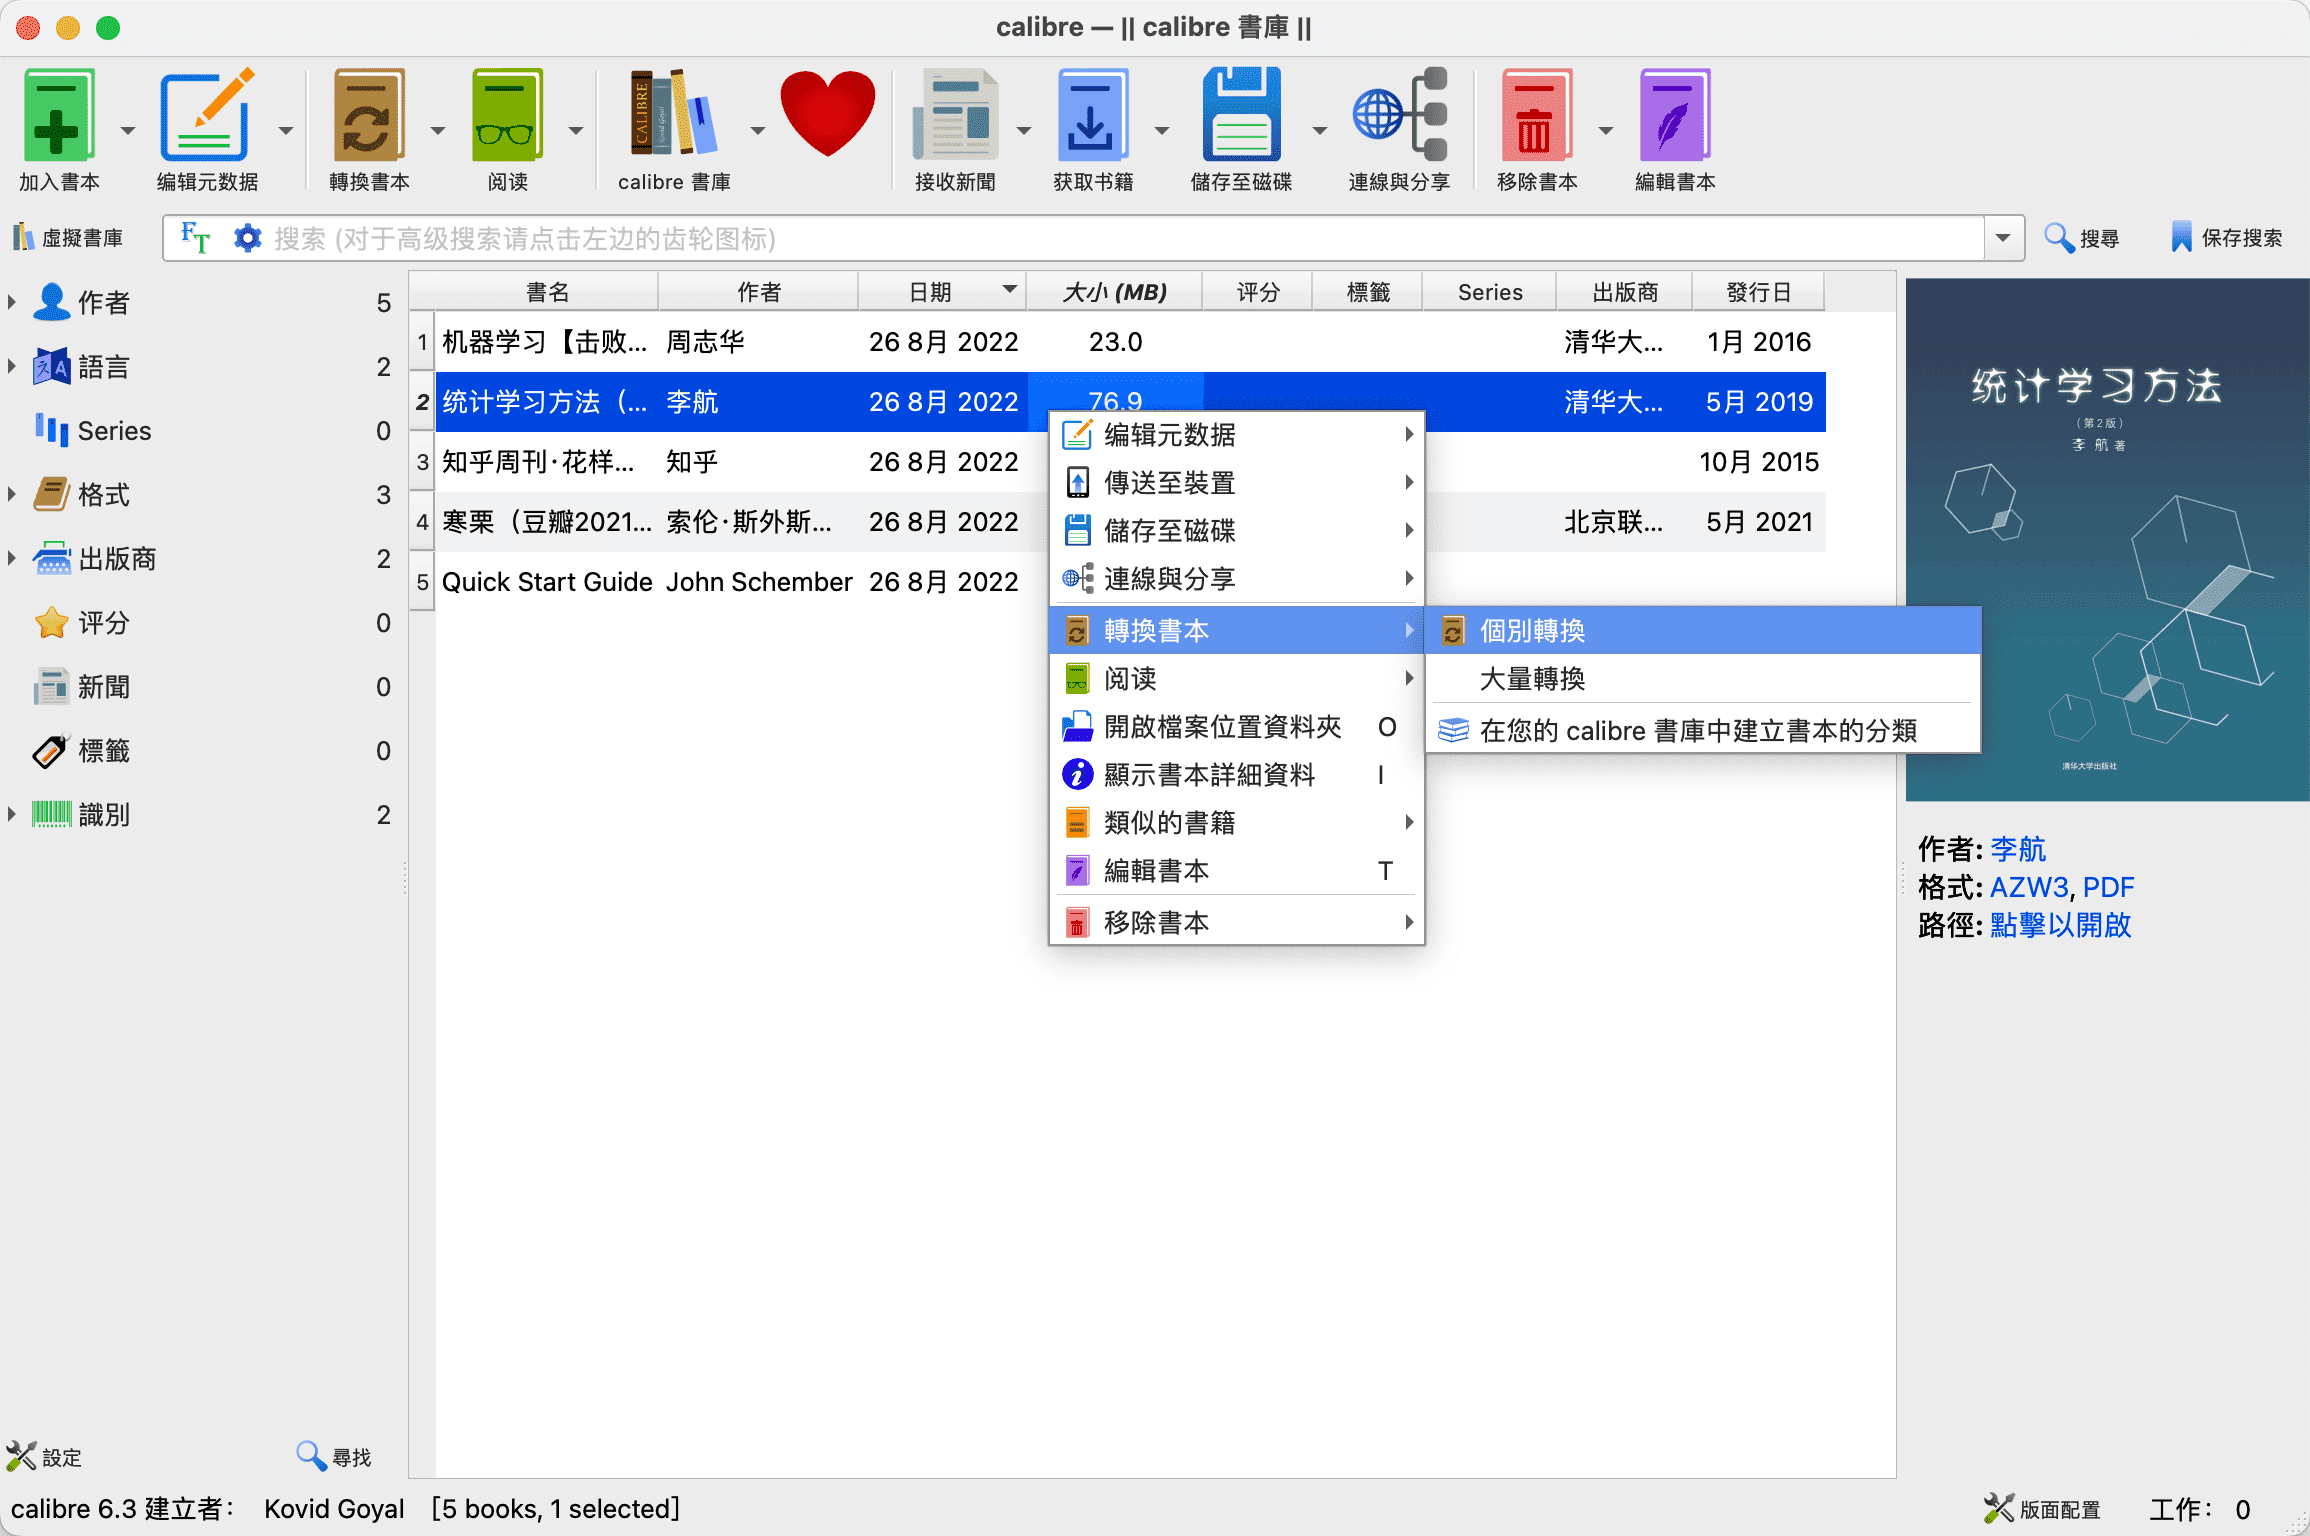Open the 编辑元数据 dropdown arrow
The image size is (2310, 1536).
[286, 130]
